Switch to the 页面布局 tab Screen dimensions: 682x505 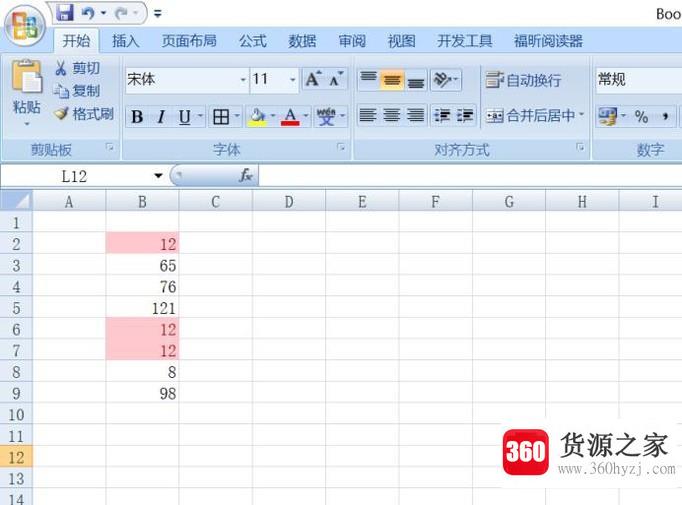[189, 41]
